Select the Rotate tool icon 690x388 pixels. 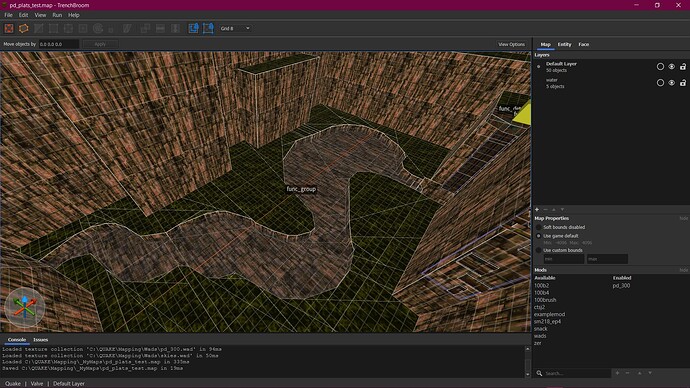98,29
